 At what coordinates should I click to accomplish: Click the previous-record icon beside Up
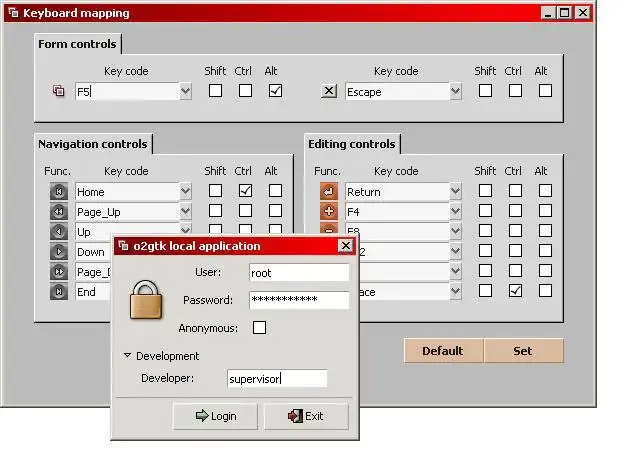click(x=59, y=231)
